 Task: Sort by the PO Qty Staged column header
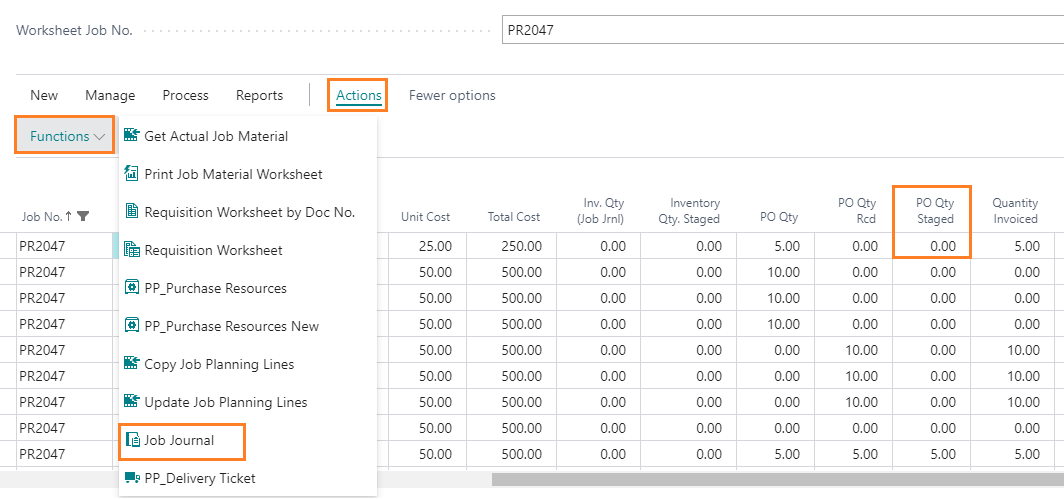pos(934,211)
